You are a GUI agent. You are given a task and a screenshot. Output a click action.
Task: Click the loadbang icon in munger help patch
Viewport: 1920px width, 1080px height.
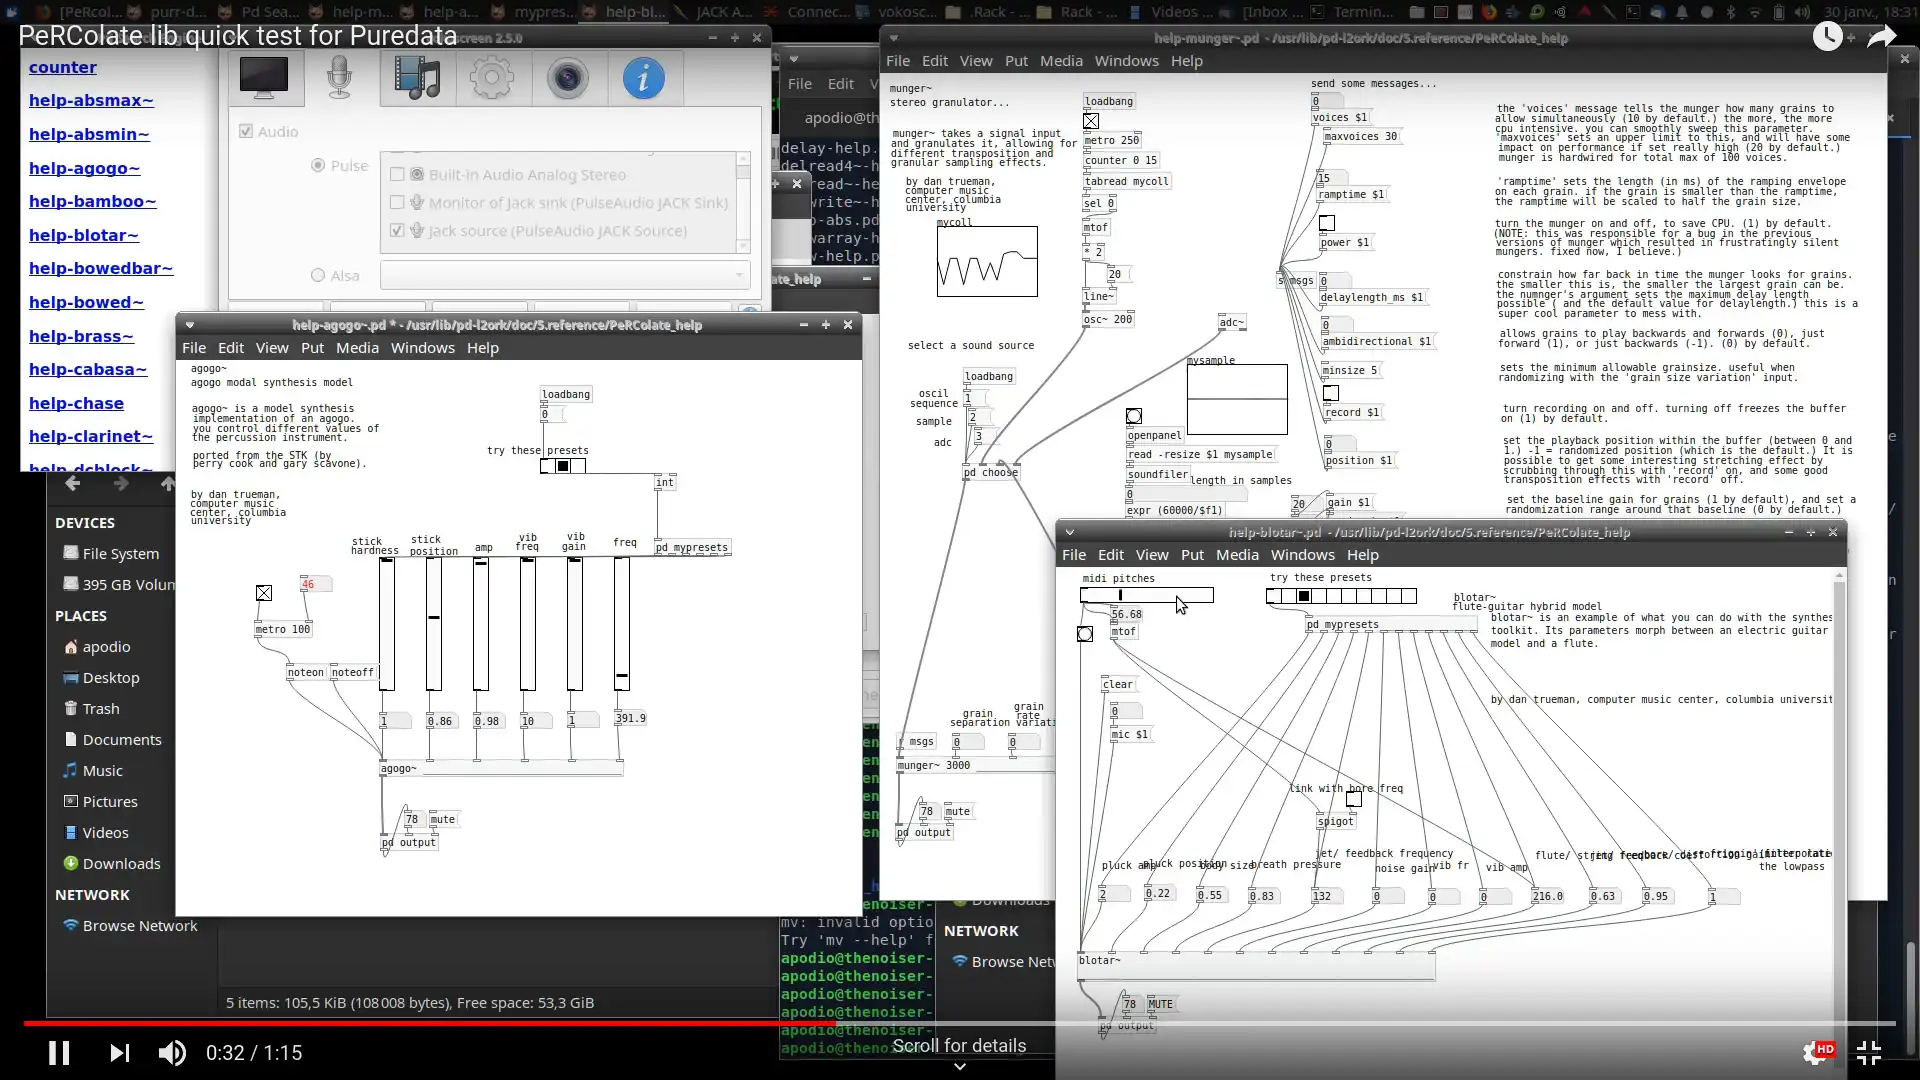coord(1109,100)
